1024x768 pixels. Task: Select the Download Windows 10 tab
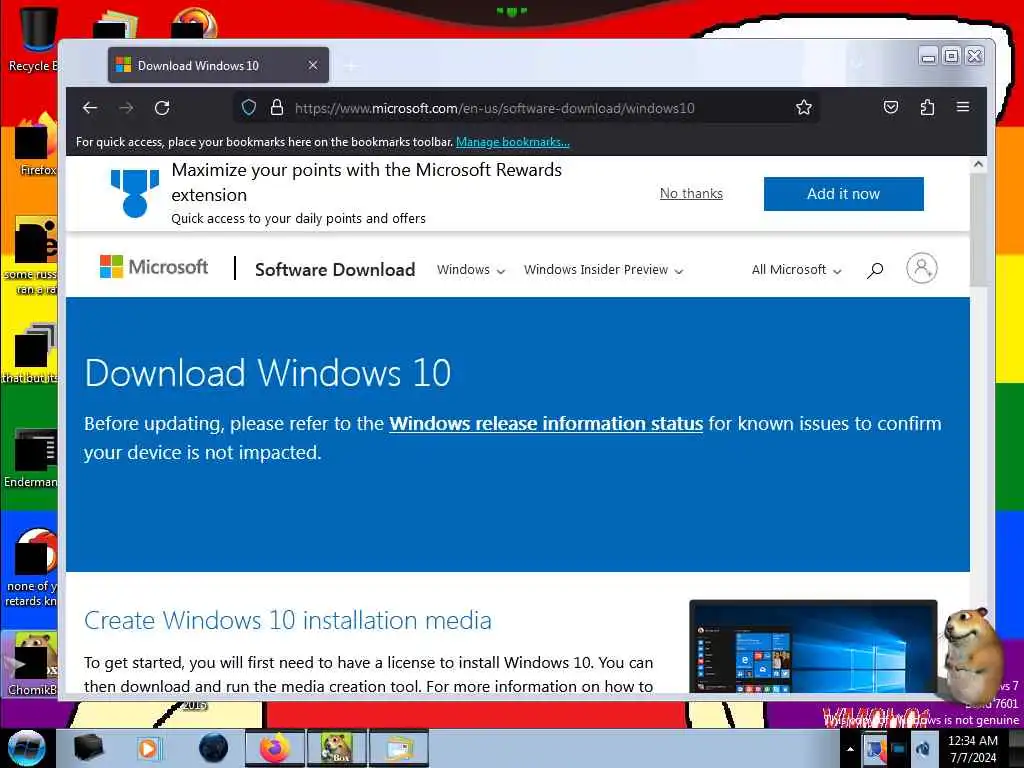218,65
